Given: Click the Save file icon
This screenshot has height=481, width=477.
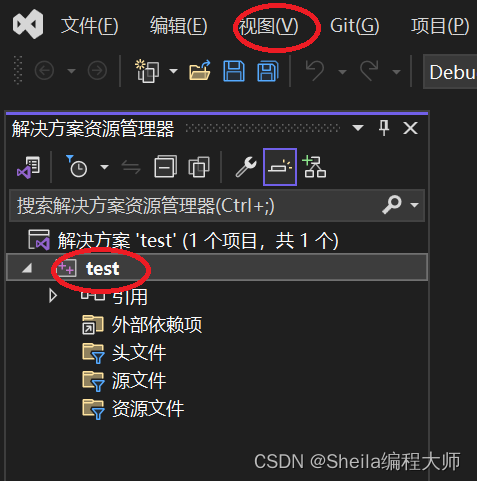Looking at the screenshot, I should pyautogui.click(x=234, y=71).
